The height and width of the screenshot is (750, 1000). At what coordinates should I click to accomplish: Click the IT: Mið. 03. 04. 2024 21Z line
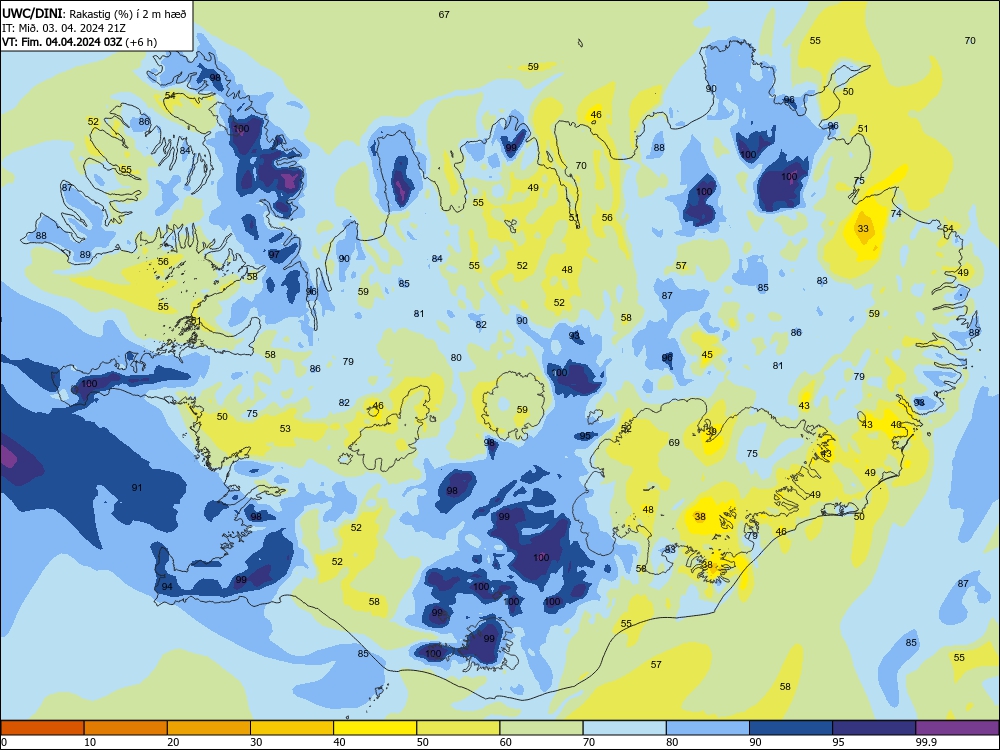(x=64, y=28)
